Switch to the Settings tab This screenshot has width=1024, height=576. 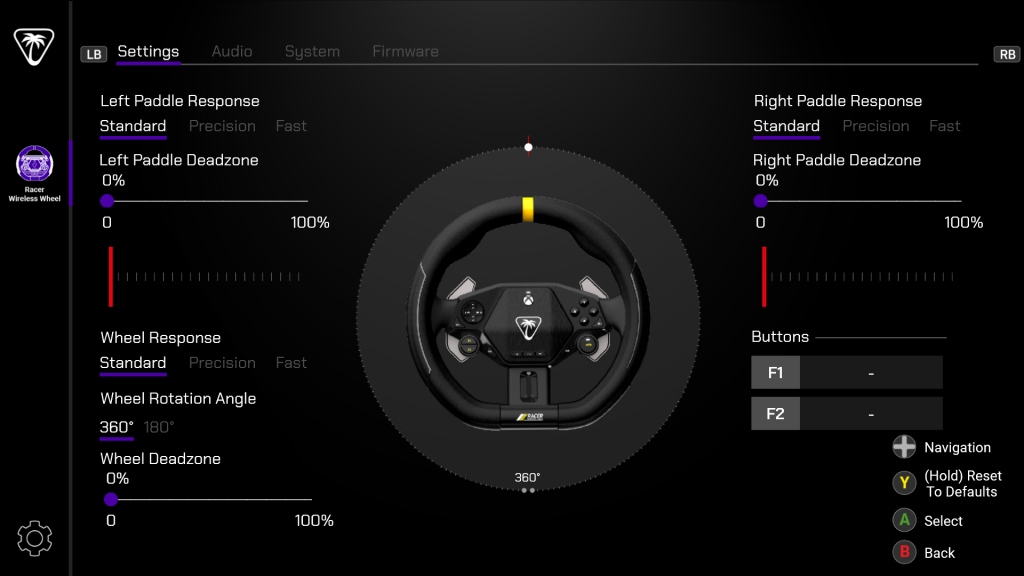(148, 52)
